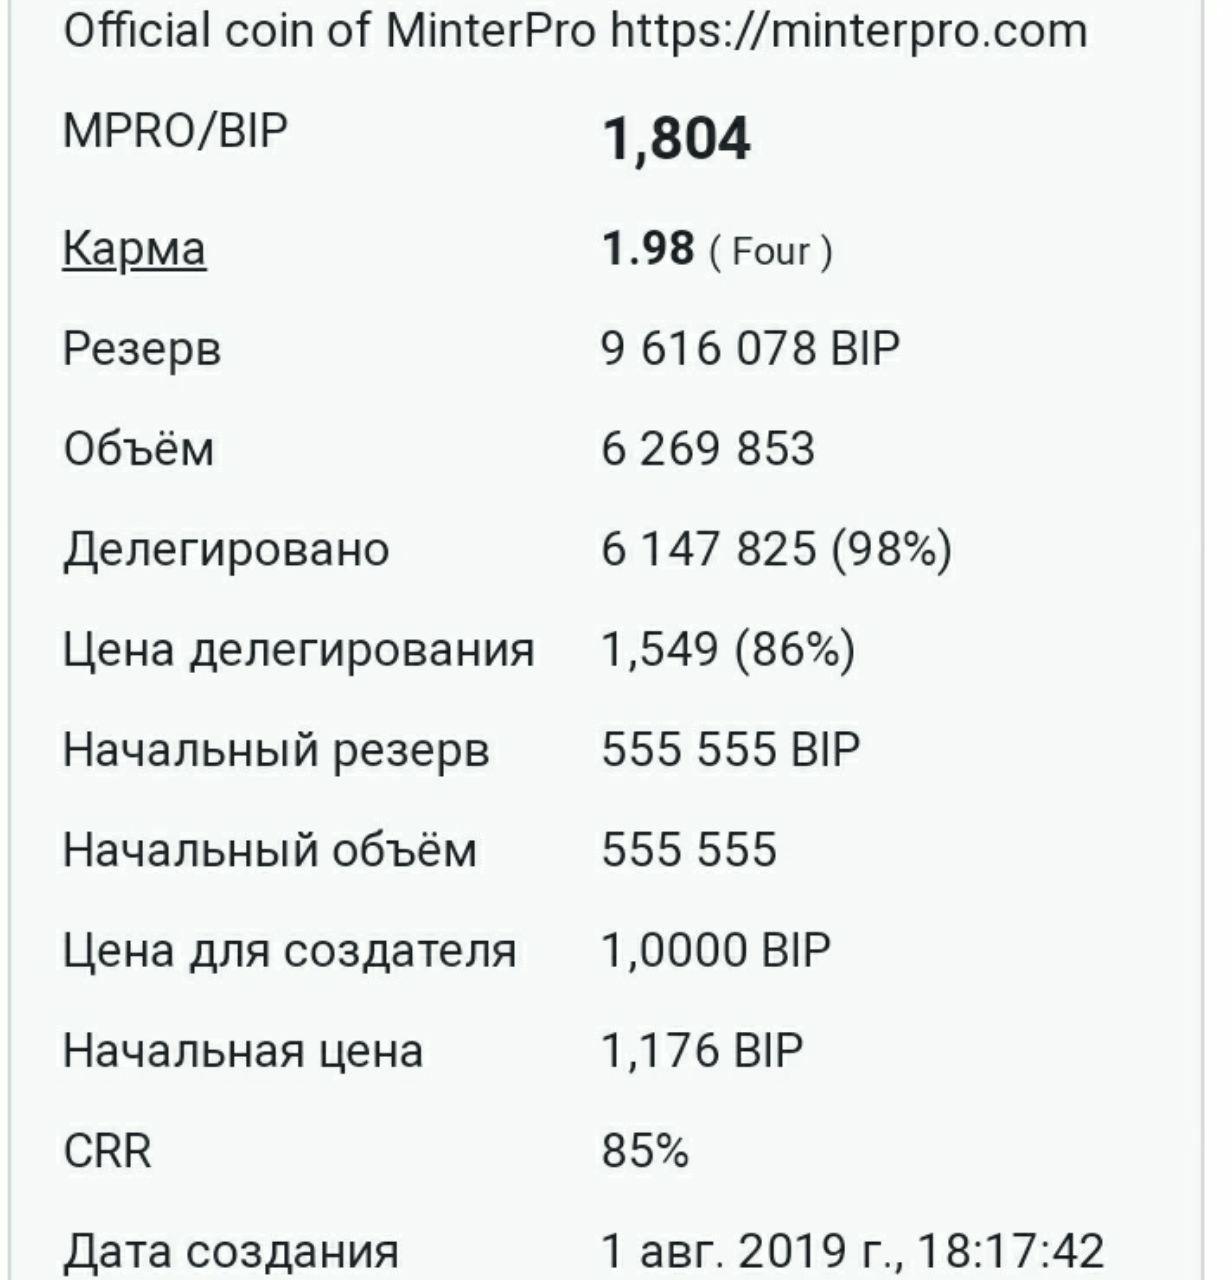The width and height of the screenshot is (1232, 1280).
Task: Click the 9 616 078 BIP reserve value
Action: [x=750, y=349]
